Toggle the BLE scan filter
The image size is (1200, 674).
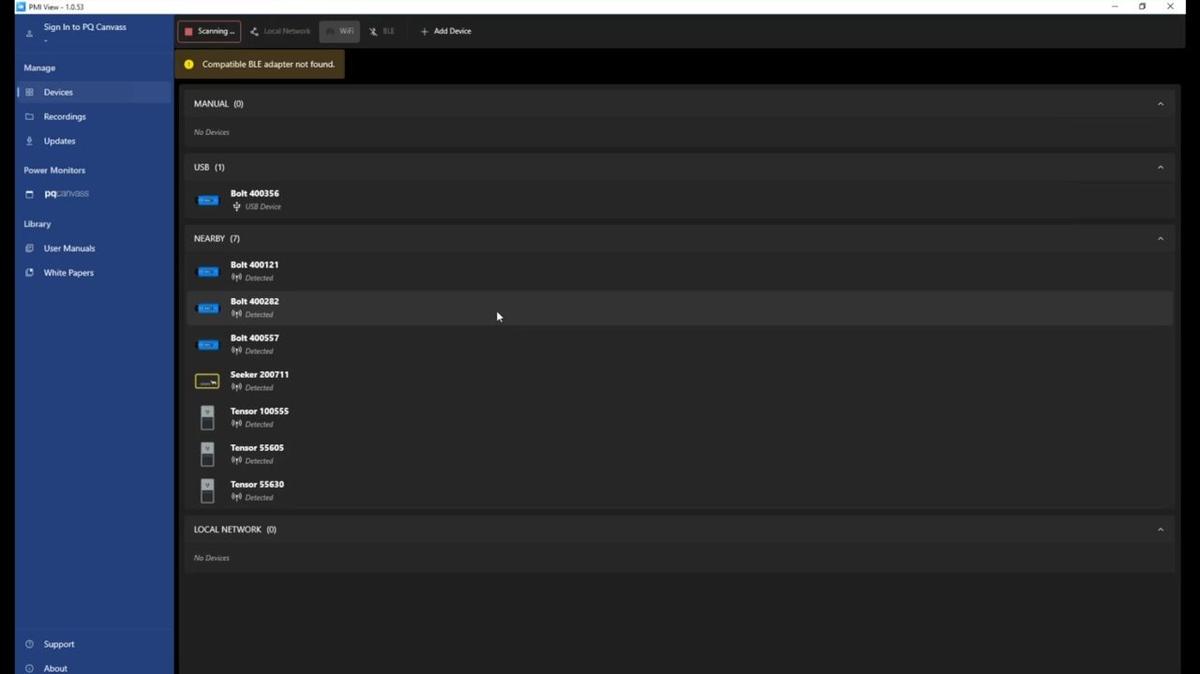click(x=381, y=31)
